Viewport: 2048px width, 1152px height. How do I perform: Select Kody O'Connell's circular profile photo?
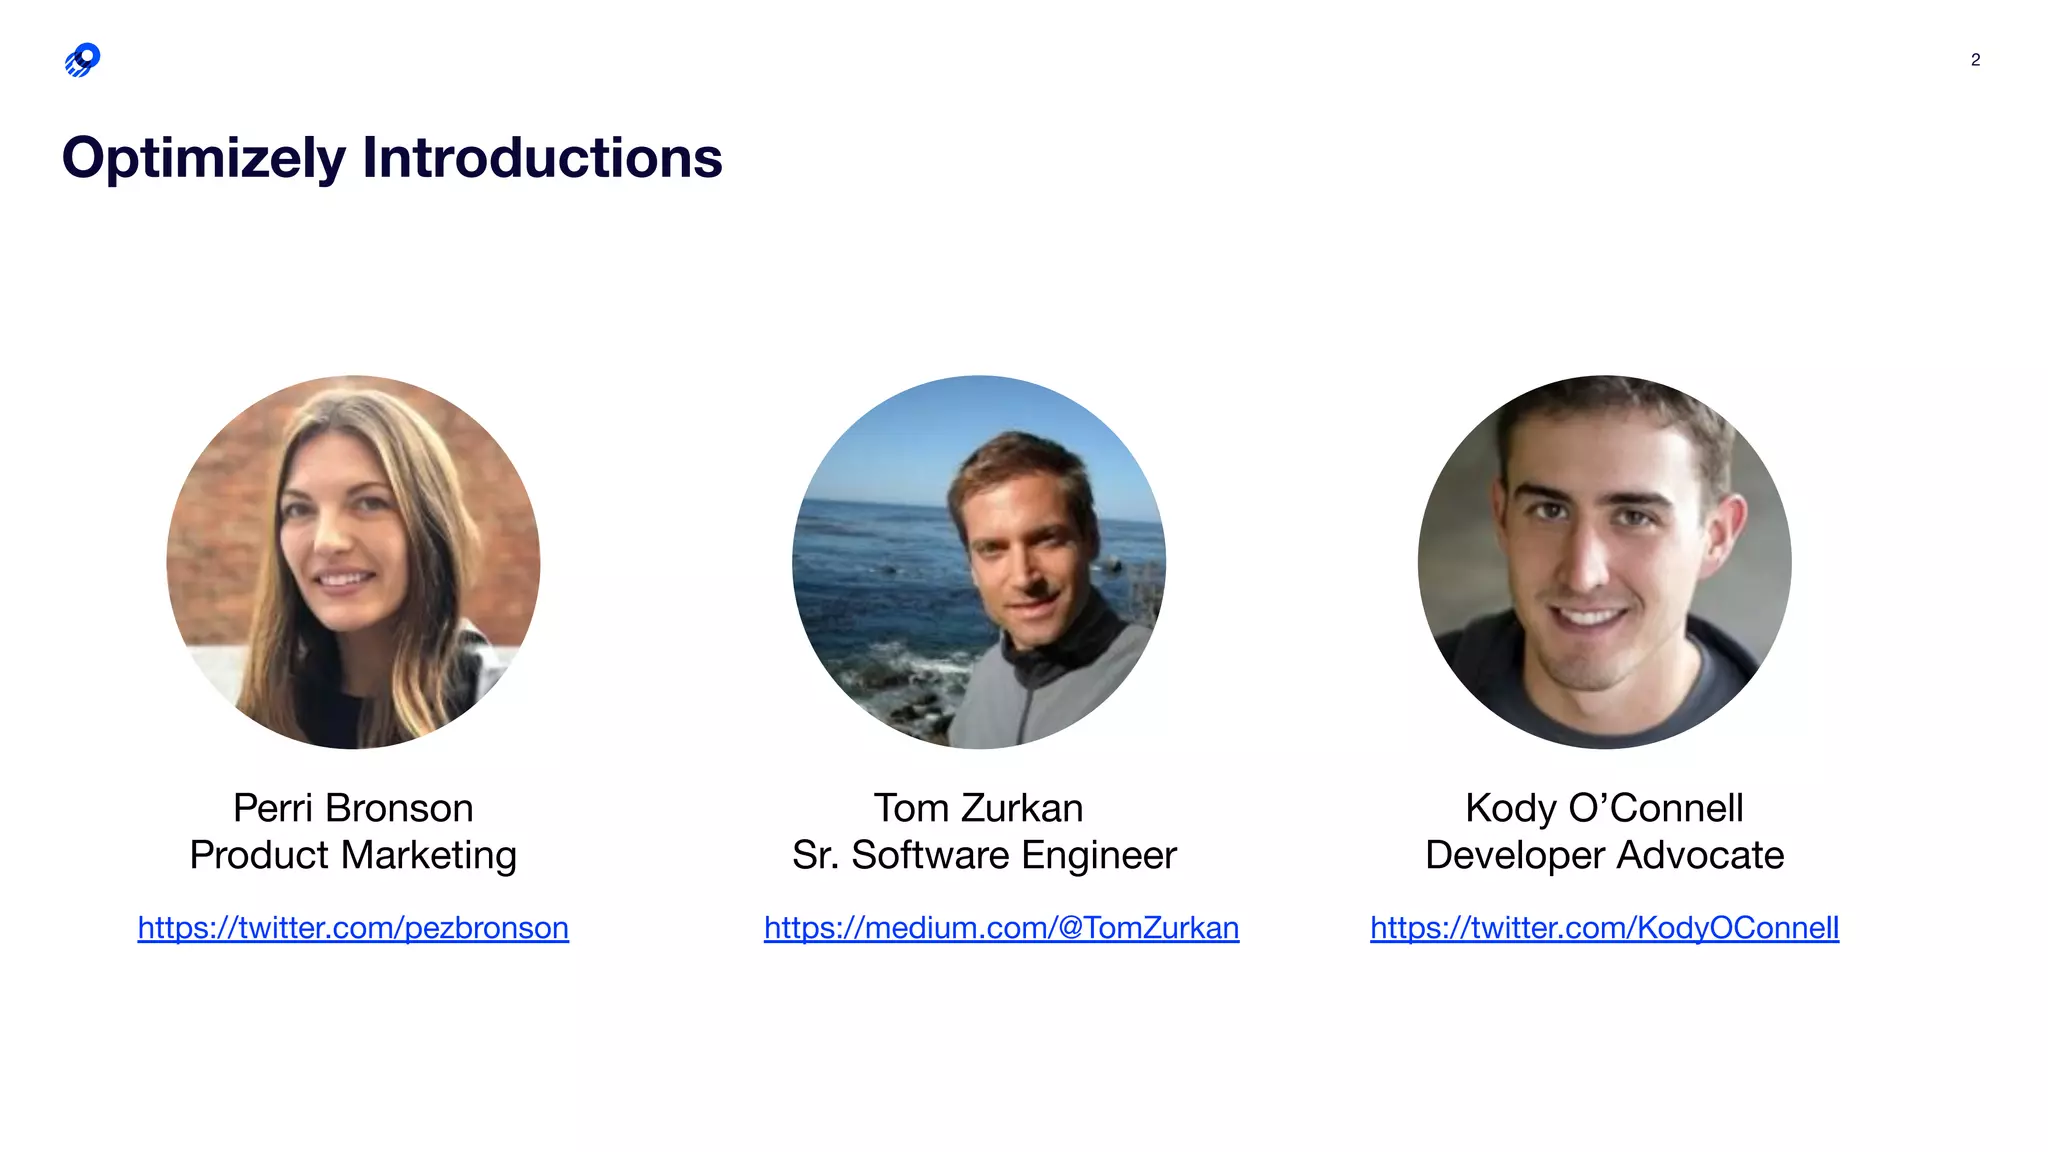1604,562
